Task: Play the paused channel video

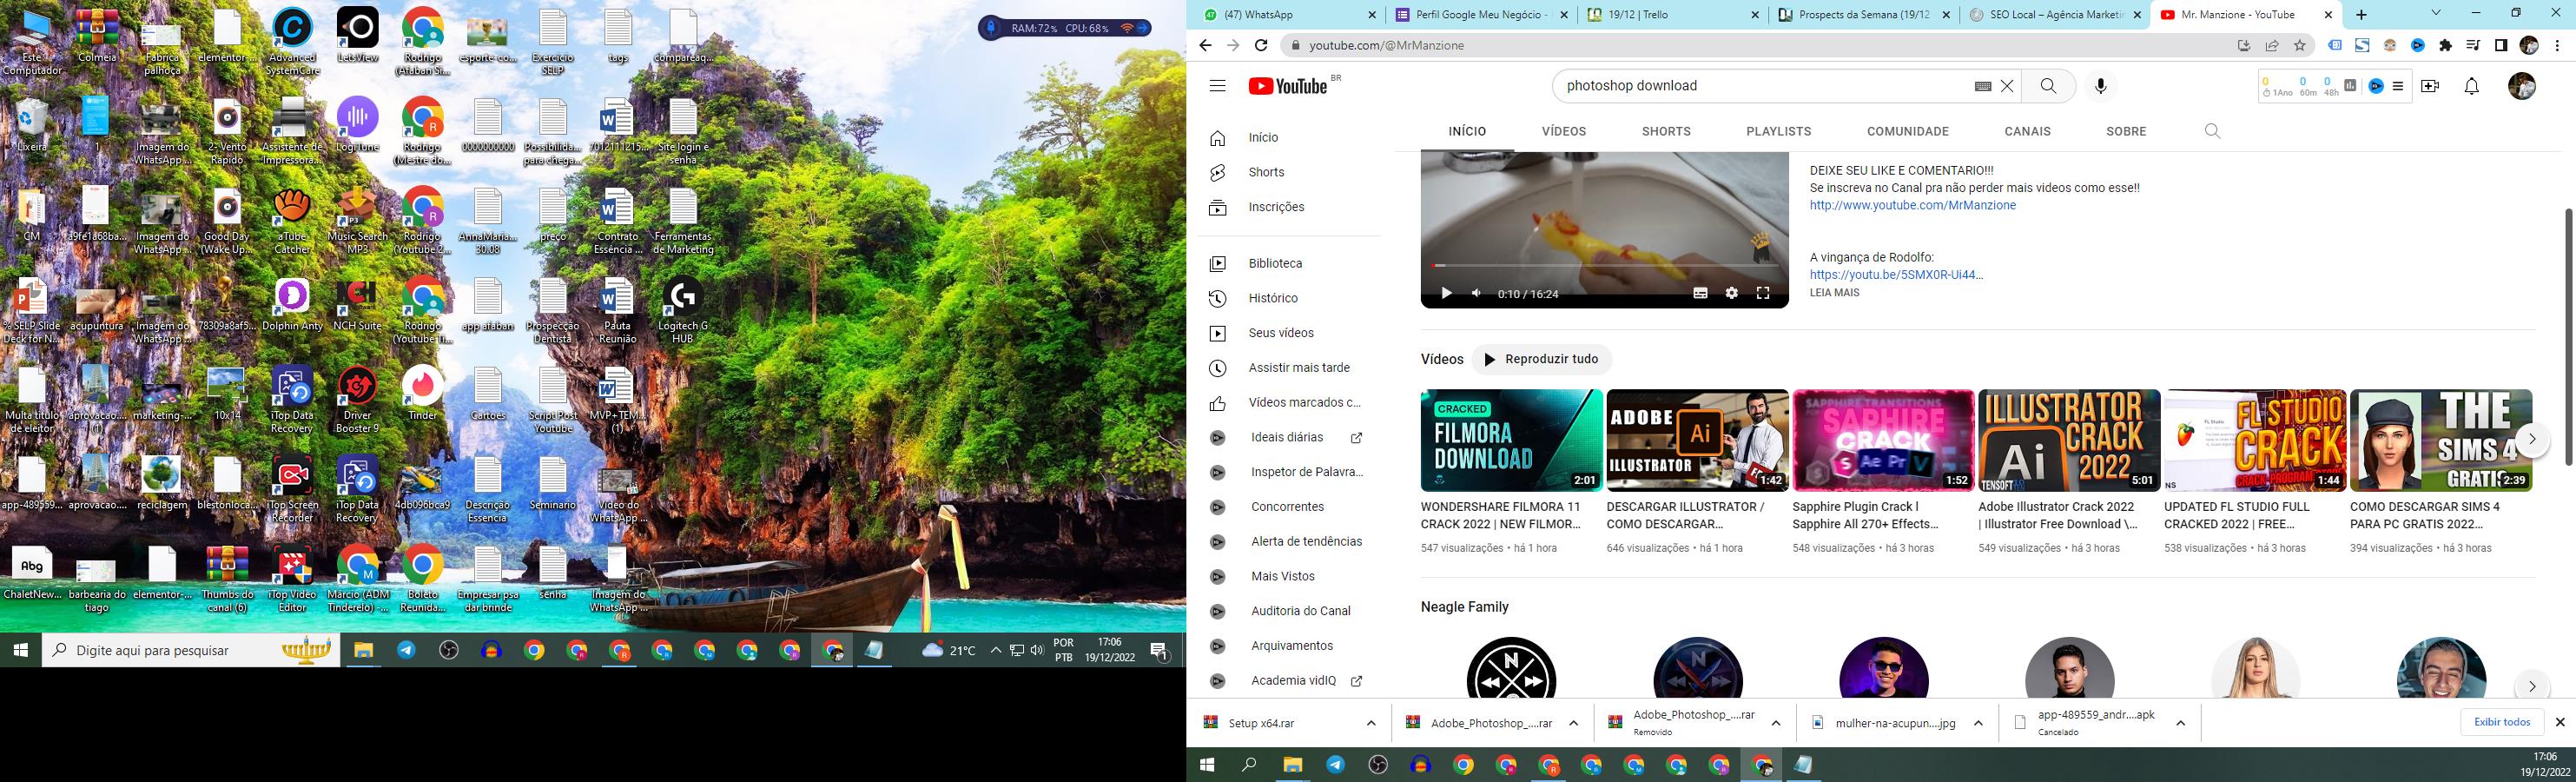Action: [x=1445, y=293]
